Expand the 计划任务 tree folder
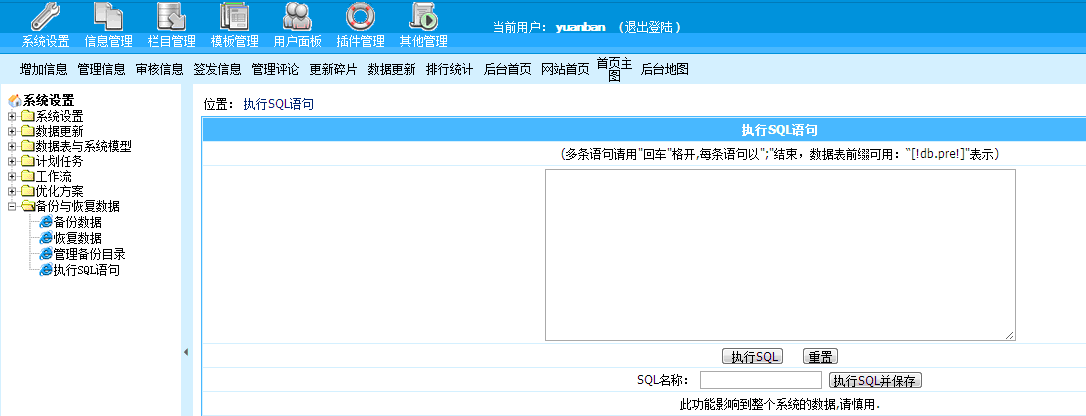Image resolution: width=1086 pixels, height=416 pixels. pyautogui.click(x=12, y=161)
